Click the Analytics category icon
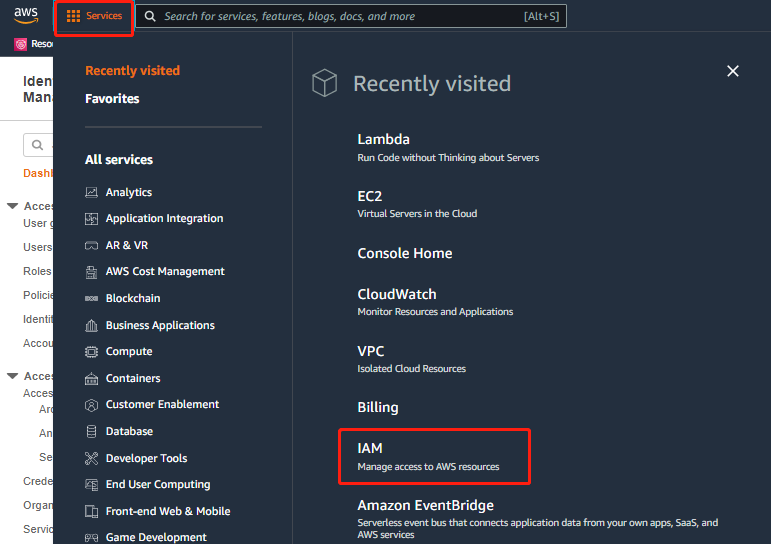Screen dimensions: 771x544 [92, 192]
